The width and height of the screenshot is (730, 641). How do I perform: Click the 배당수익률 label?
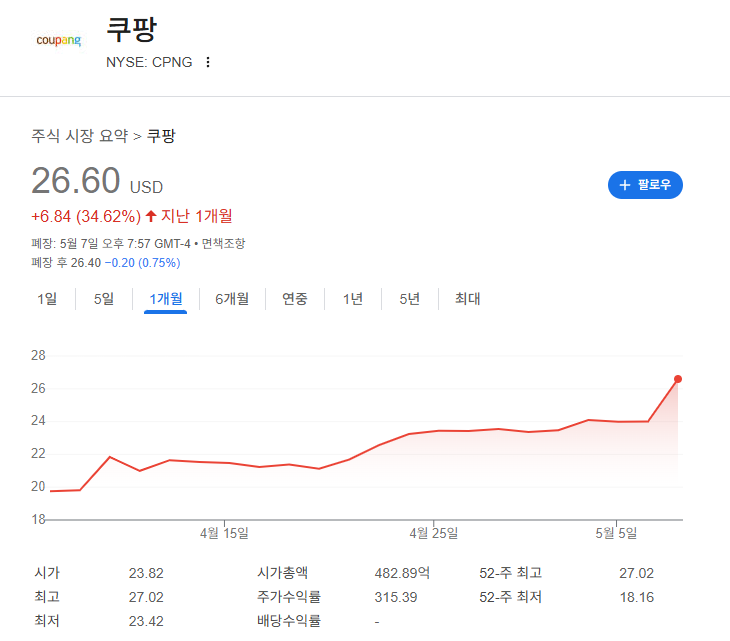click(x=289, y=621)
